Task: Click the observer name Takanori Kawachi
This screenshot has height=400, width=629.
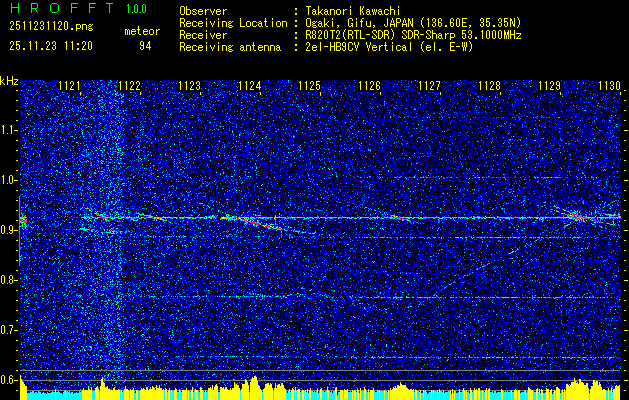Action: (x=353, y=11)
